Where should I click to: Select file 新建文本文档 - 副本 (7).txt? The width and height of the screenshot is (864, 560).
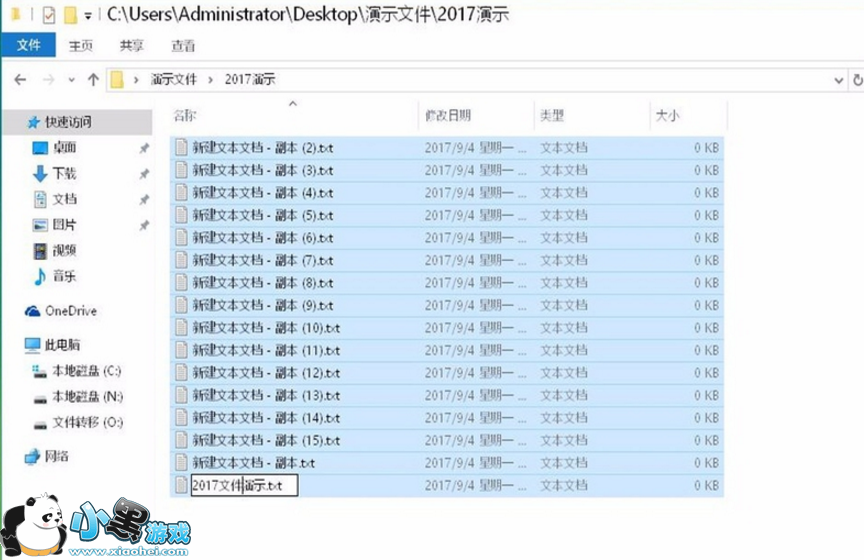coord(447,260)
